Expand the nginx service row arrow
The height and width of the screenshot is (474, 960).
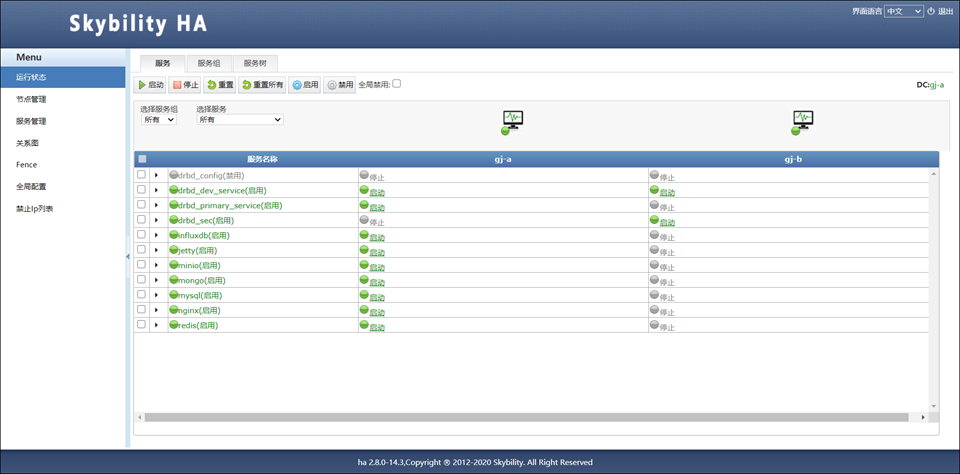156,310
